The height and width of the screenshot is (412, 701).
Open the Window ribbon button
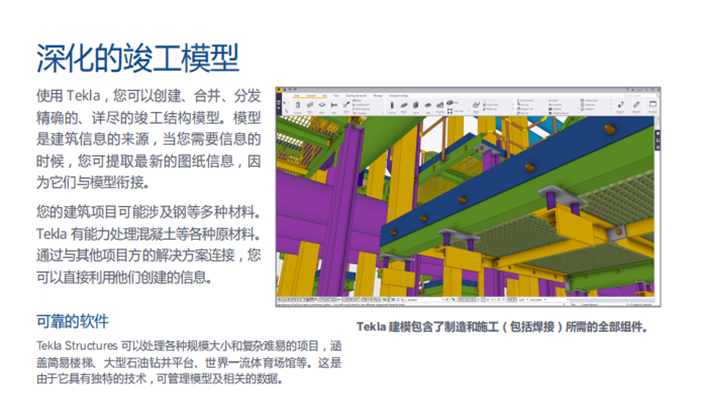(653, 106)
